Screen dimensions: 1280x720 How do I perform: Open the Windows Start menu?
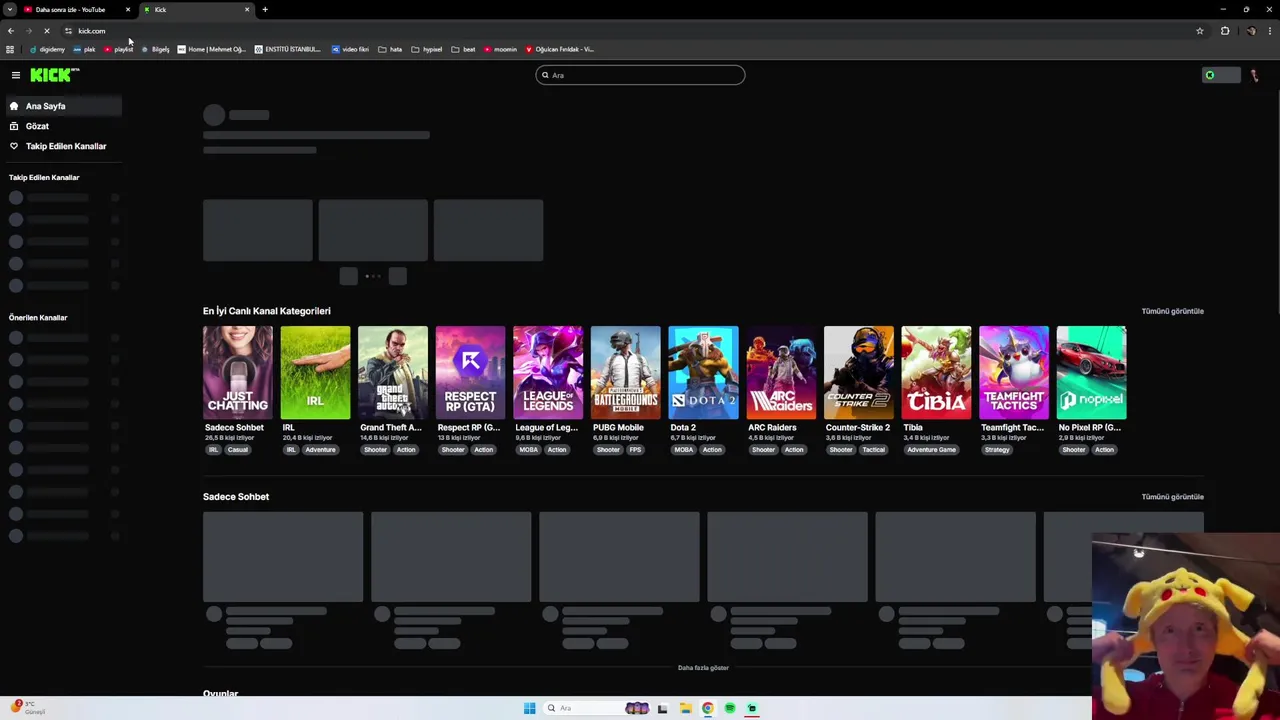click(x=529, y=708)
